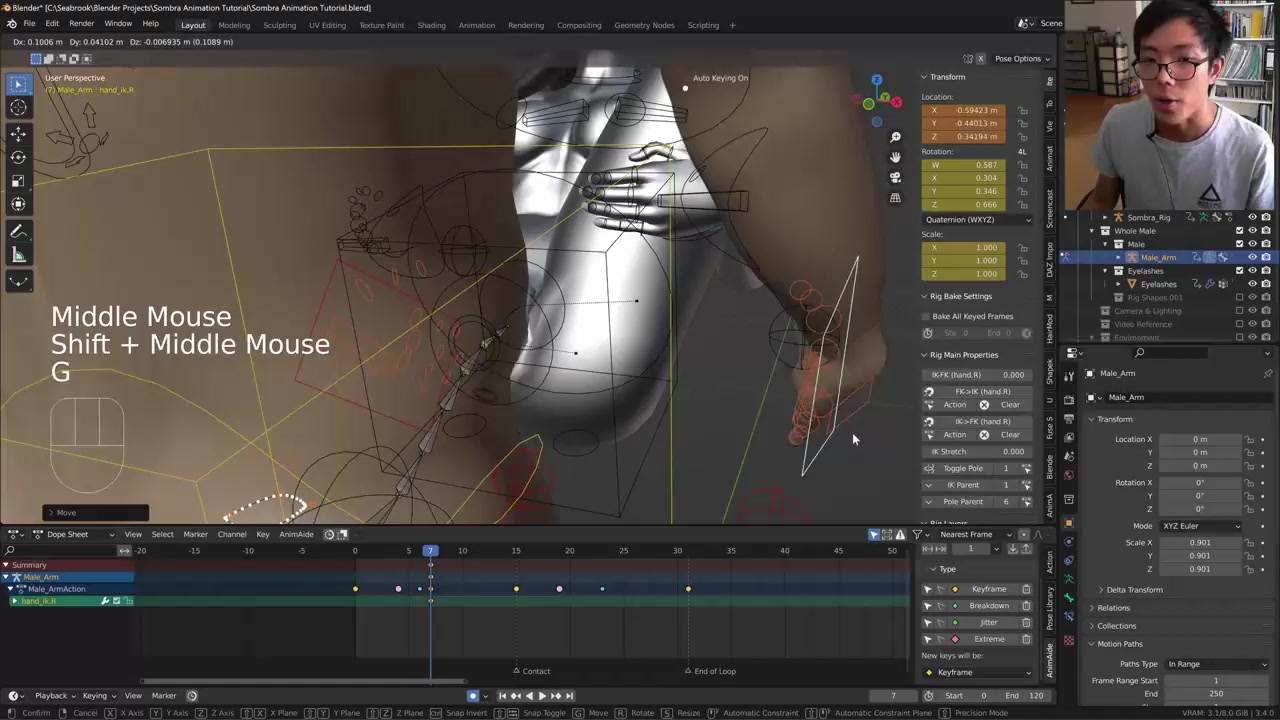Viewport: 1280px width, 720px height.
Task: Click the camera view icon in viewport
Action: coord(895,177)
